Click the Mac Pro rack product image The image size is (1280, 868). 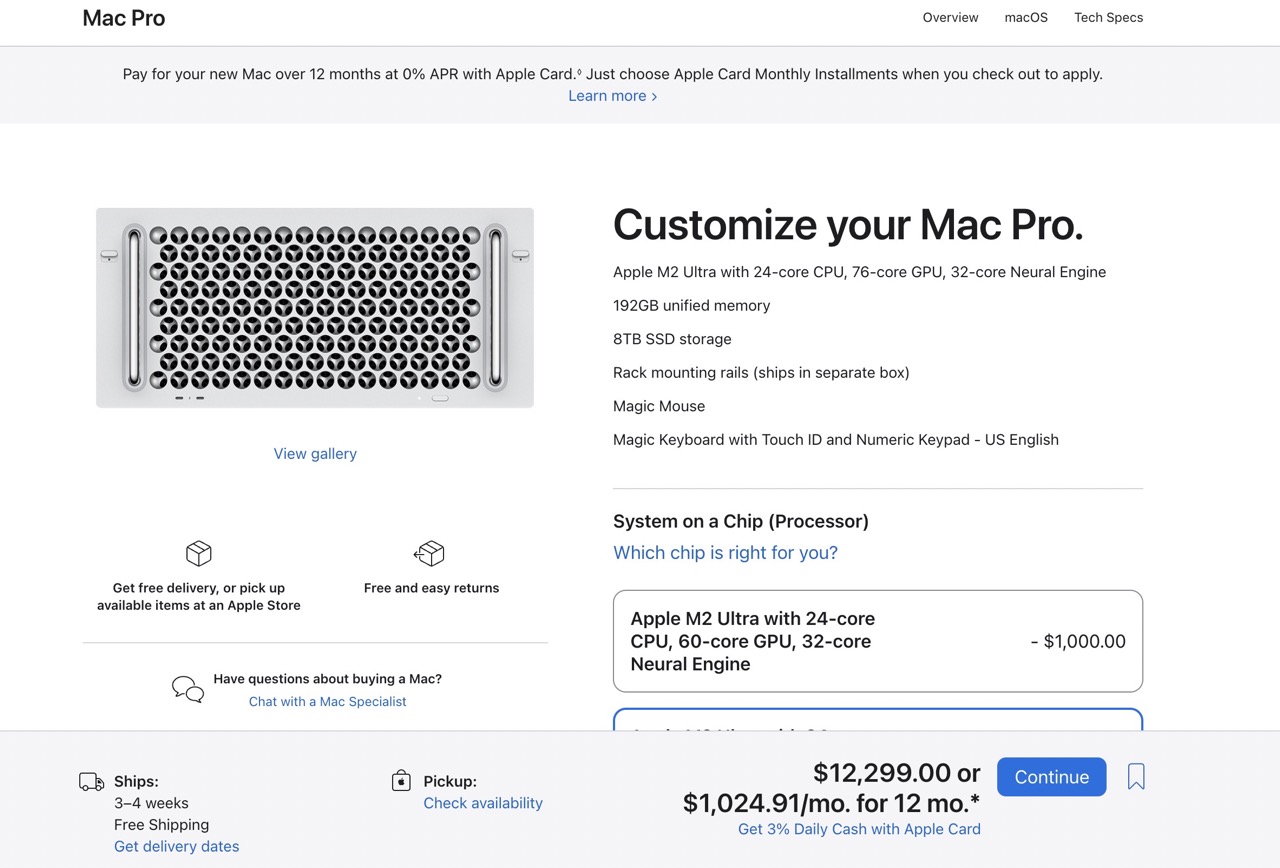pyautogui.click(x=315, y=308)
